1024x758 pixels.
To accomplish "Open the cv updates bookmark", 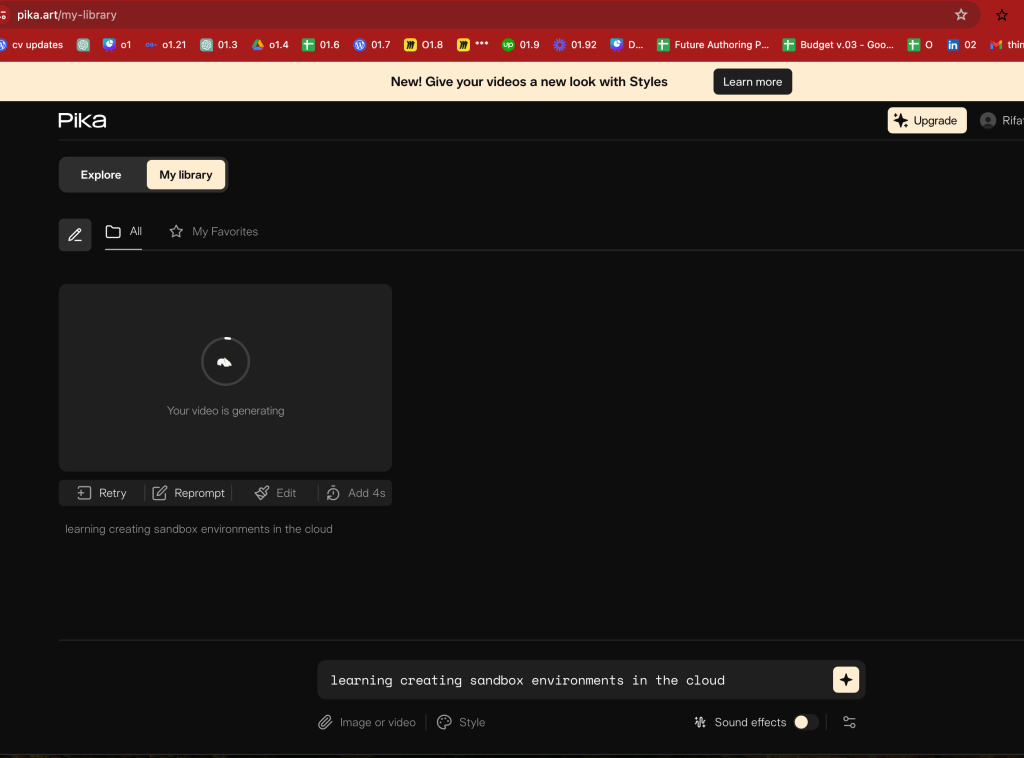I will (x=31, y=44).
